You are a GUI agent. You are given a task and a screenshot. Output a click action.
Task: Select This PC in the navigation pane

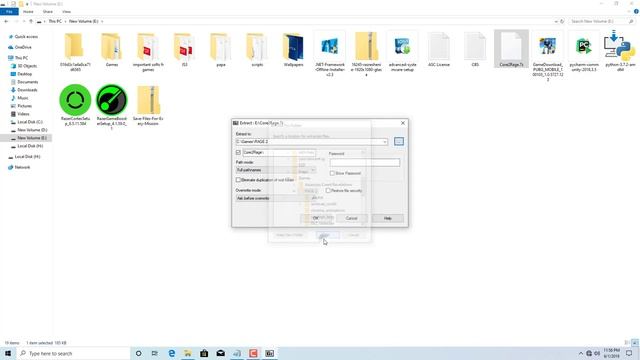click(x=21, y=58)
